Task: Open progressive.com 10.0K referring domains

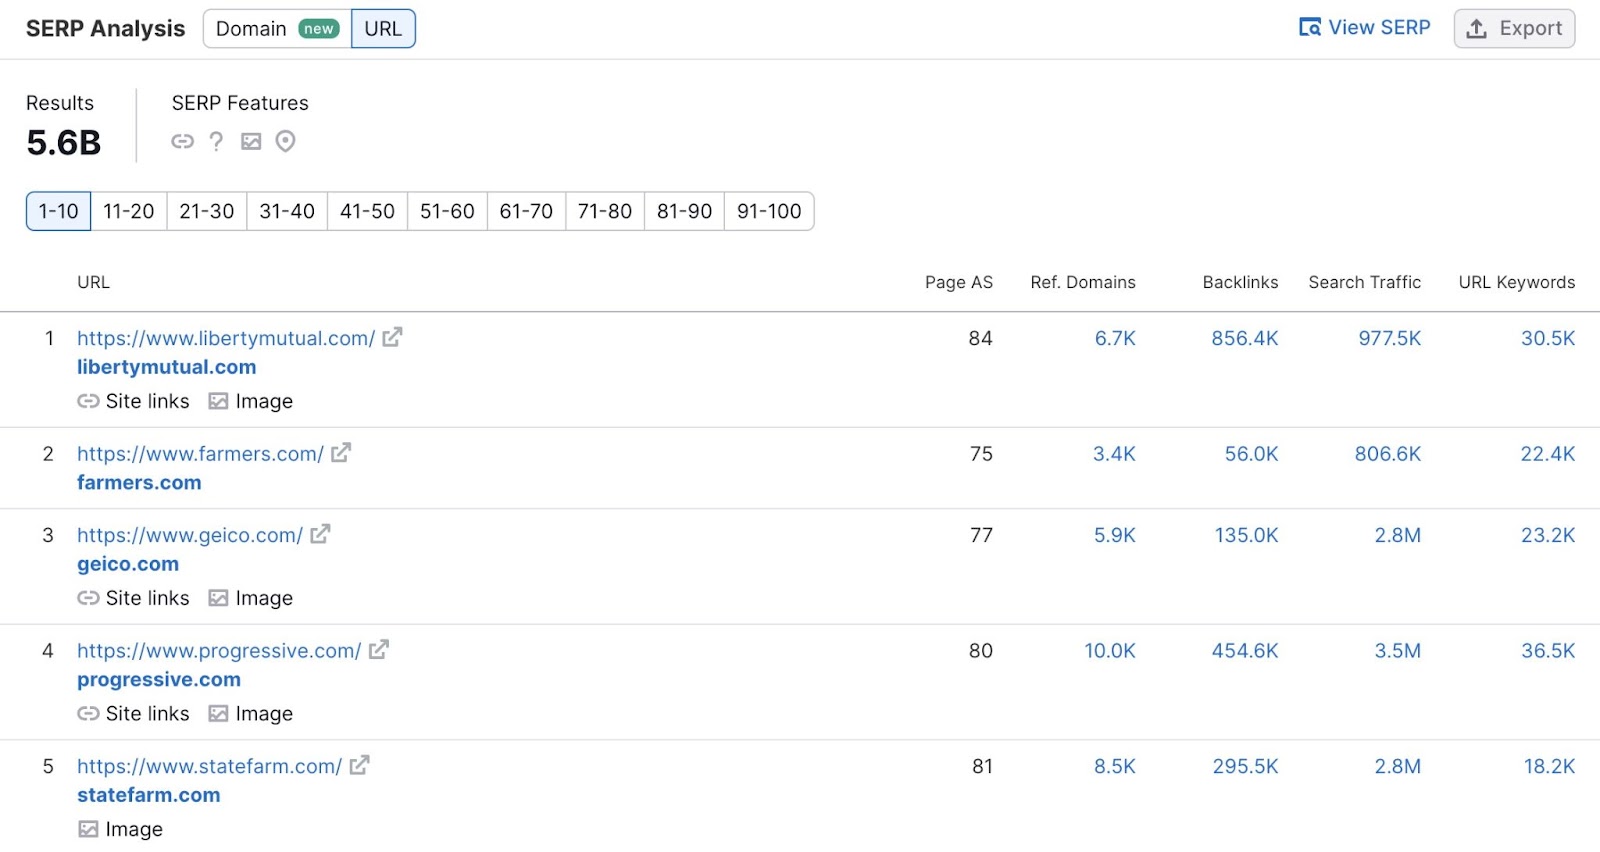Action: click(1110, 651)
